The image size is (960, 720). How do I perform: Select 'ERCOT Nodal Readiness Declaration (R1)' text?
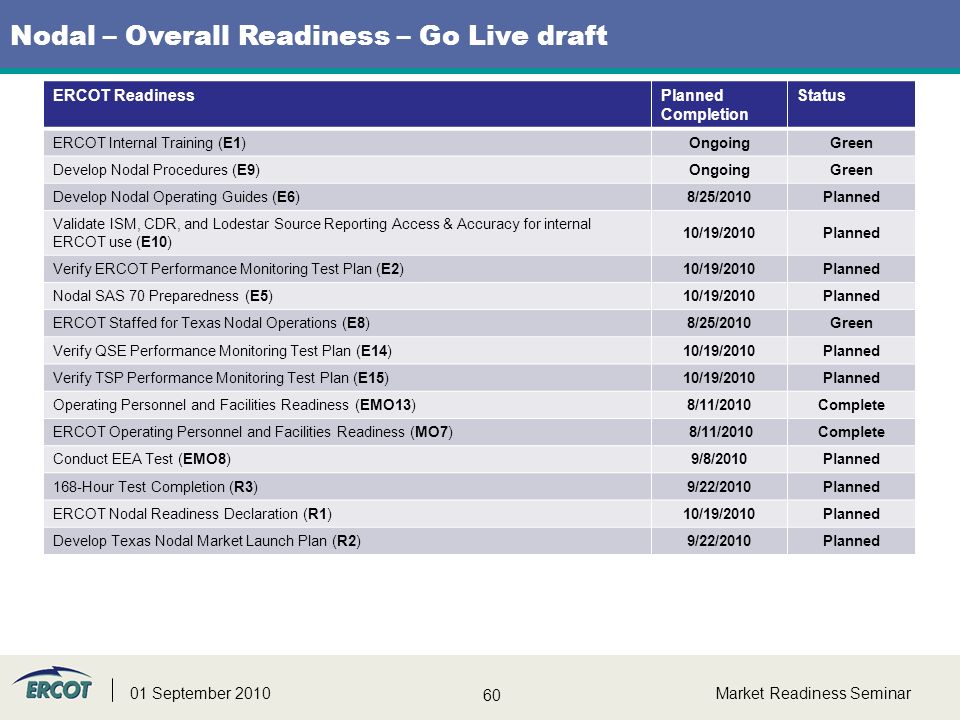tap(192, 514)
